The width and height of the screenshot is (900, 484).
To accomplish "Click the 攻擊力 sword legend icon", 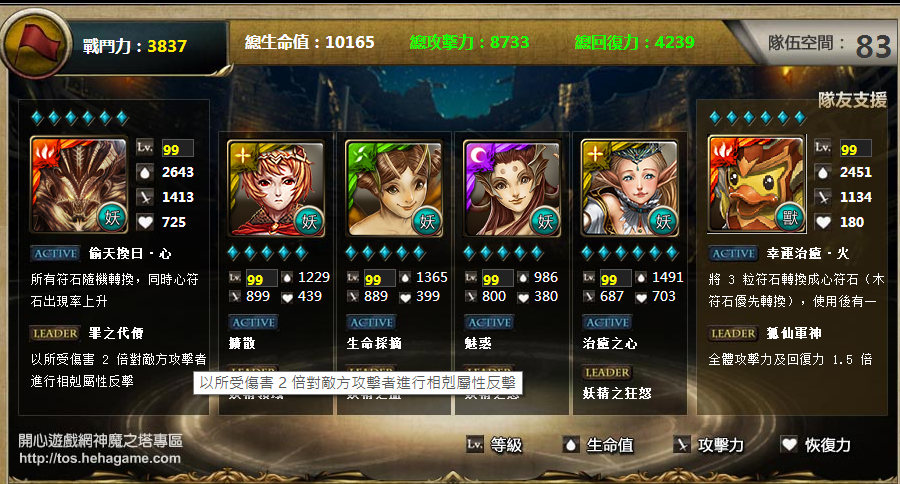I will click(x=681, y=444).
